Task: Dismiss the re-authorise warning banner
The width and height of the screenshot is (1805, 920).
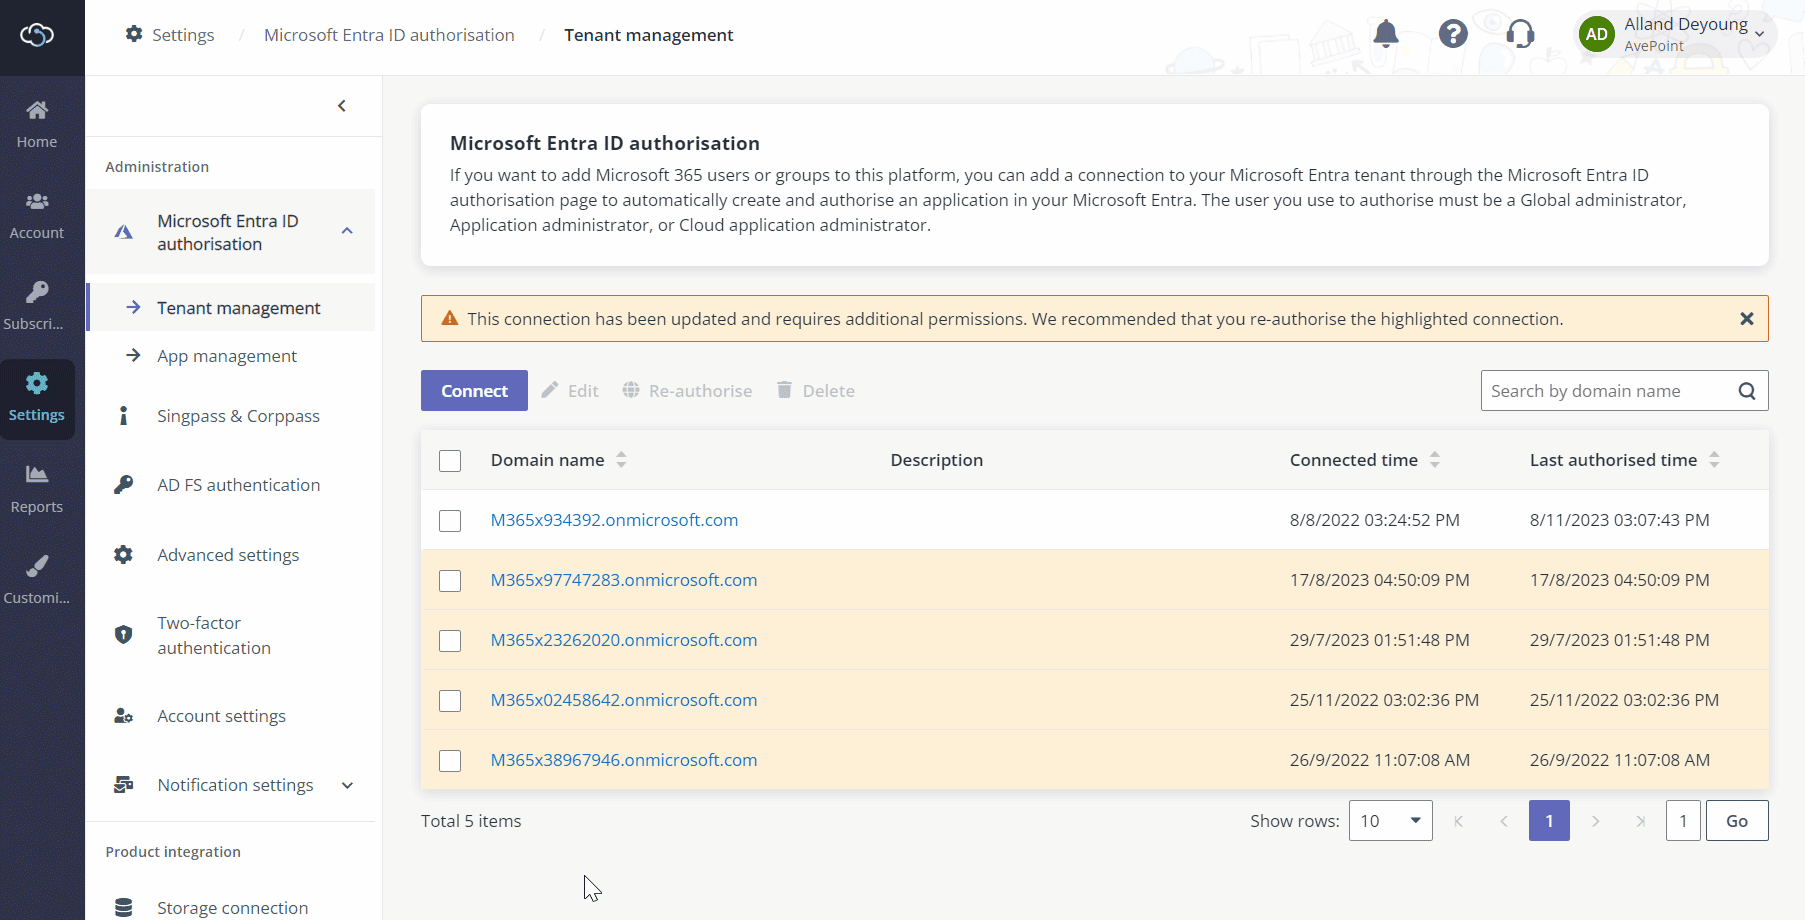Action: 1747,319
